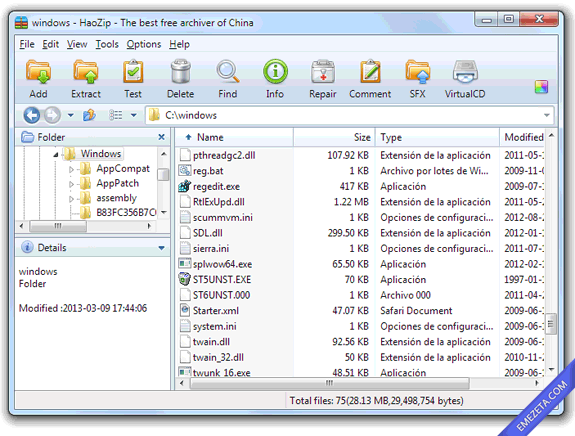575x436 pixels.
Task: Click the Details panel info icon
Action: [27, 248]
